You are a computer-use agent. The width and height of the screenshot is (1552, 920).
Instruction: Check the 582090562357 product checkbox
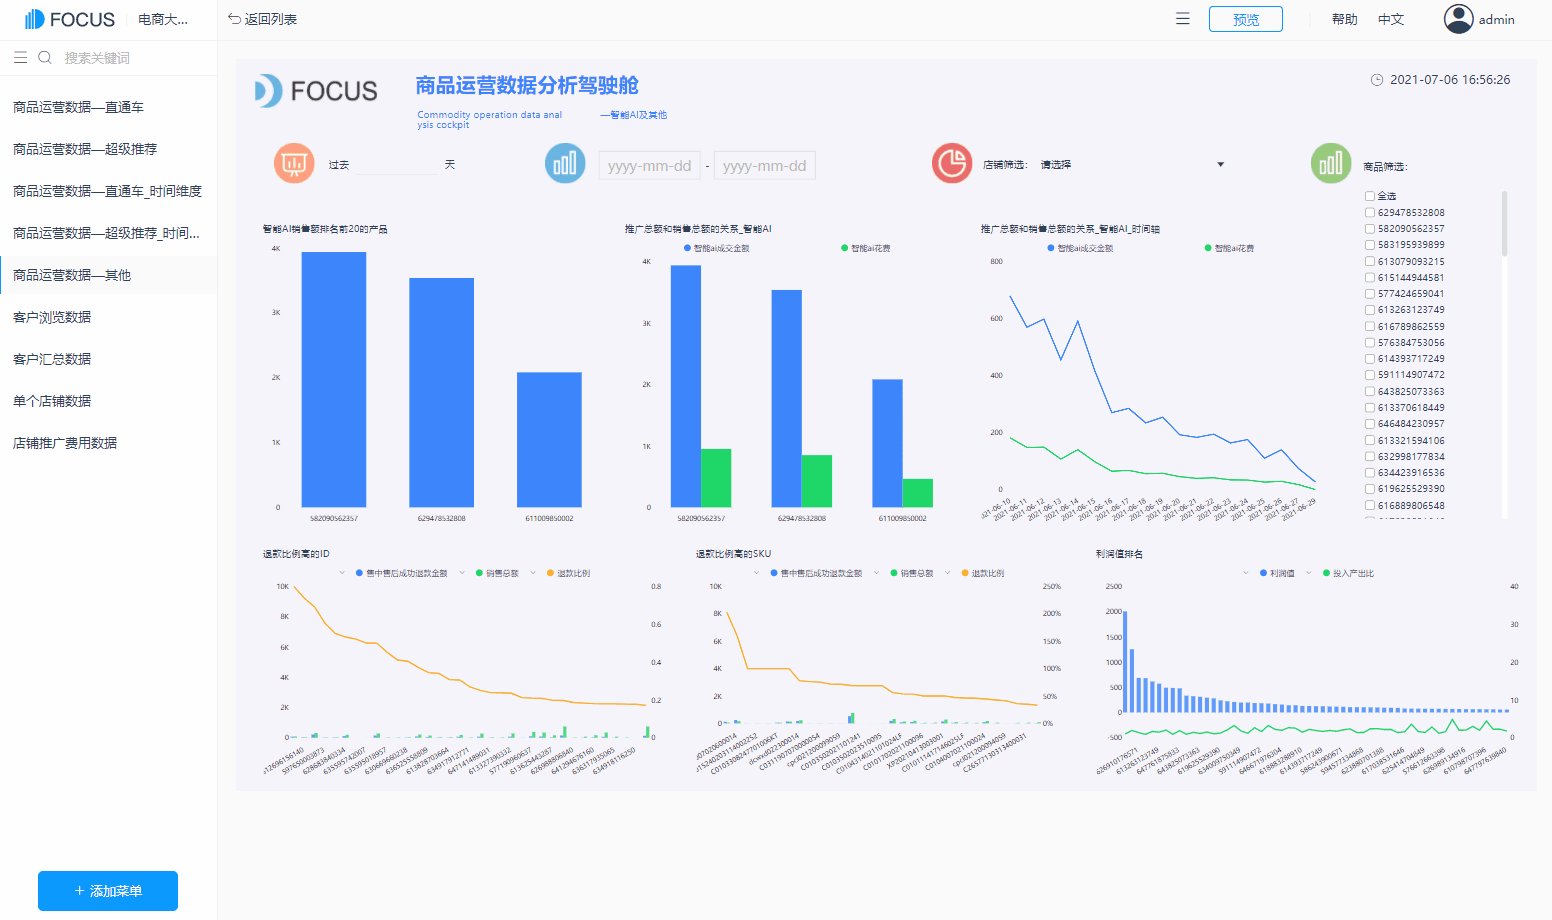pyautogui.click(x=1369, y=227)
